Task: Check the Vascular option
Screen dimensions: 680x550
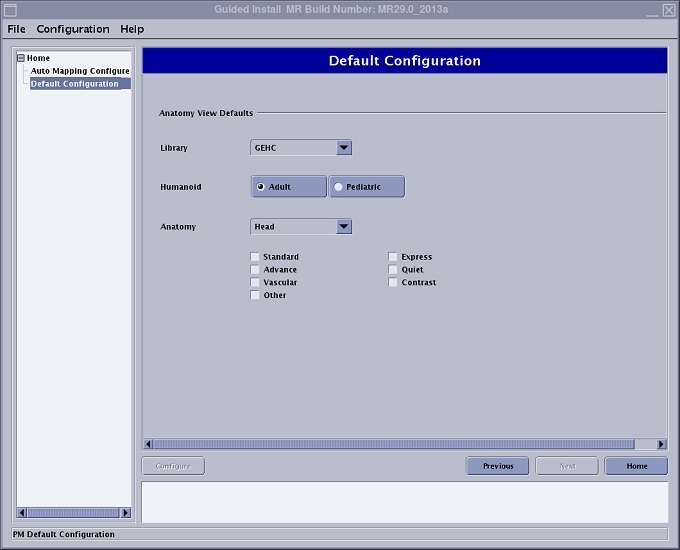Action: tap(256, 283)
